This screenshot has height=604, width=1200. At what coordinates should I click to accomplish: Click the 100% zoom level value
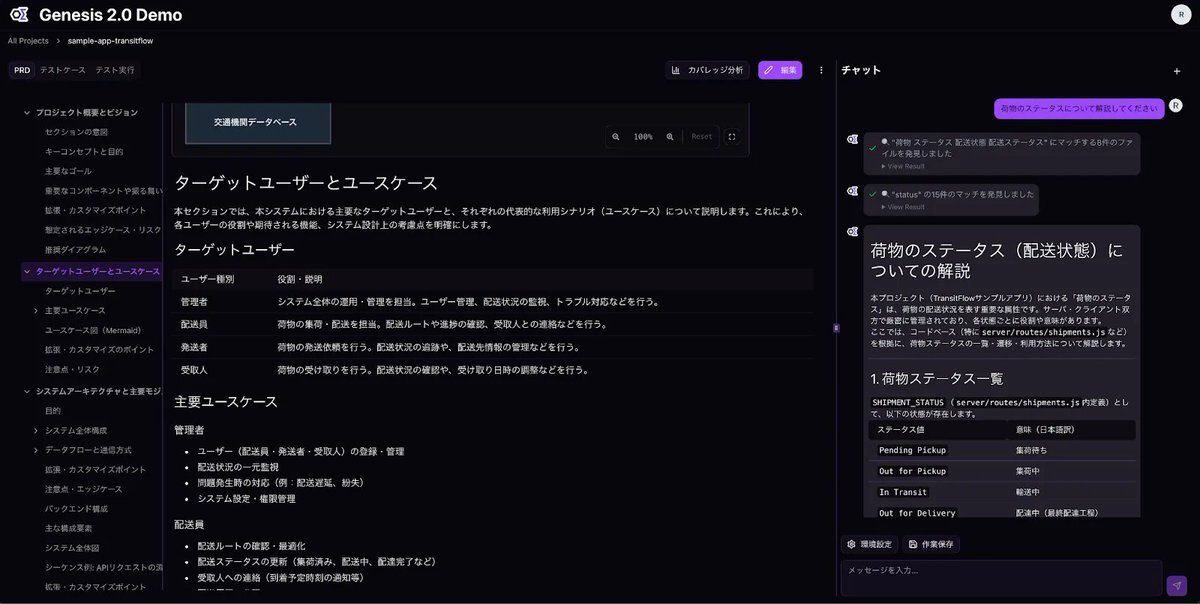(643, 136)
